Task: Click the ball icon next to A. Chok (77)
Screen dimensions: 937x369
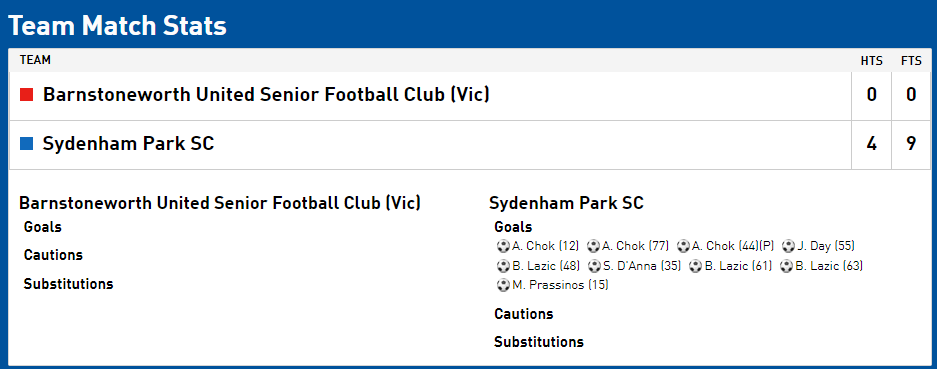Action: click(x=593, y=246)
